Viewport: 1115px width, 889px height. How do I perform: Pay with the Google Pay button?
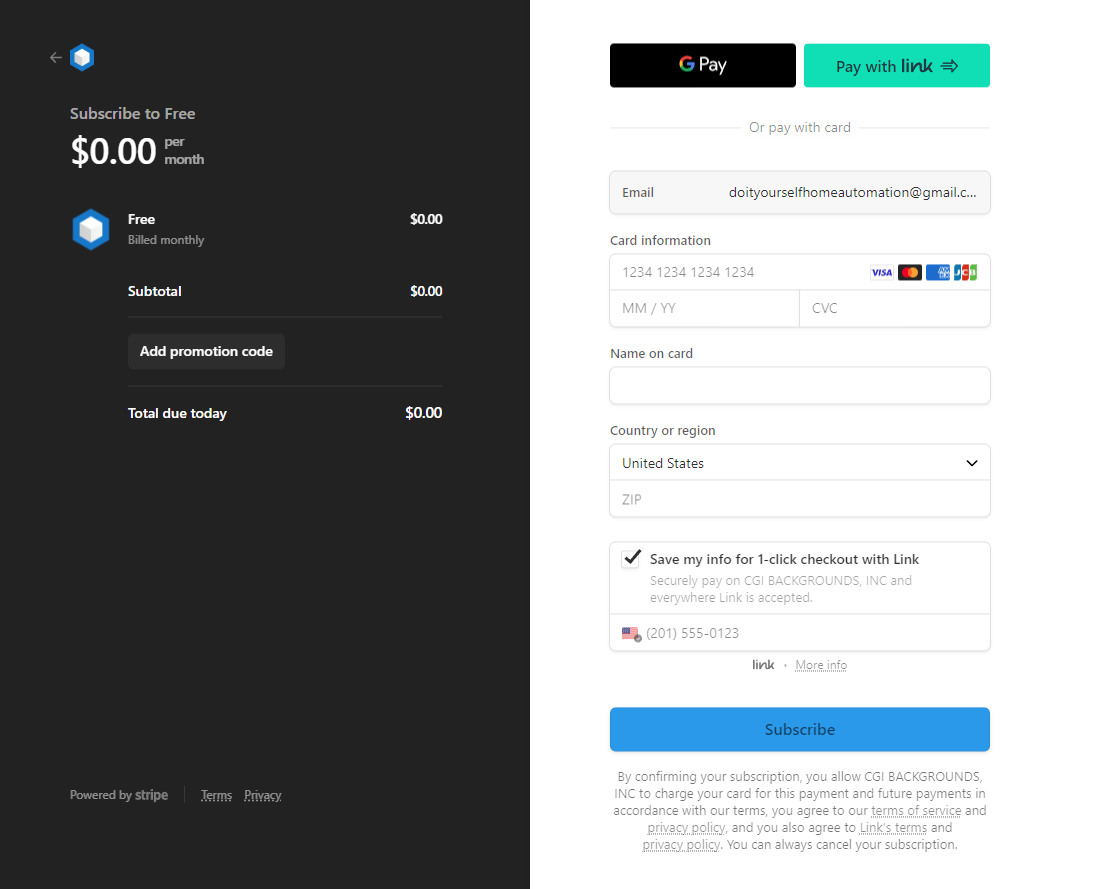[702, 65]
